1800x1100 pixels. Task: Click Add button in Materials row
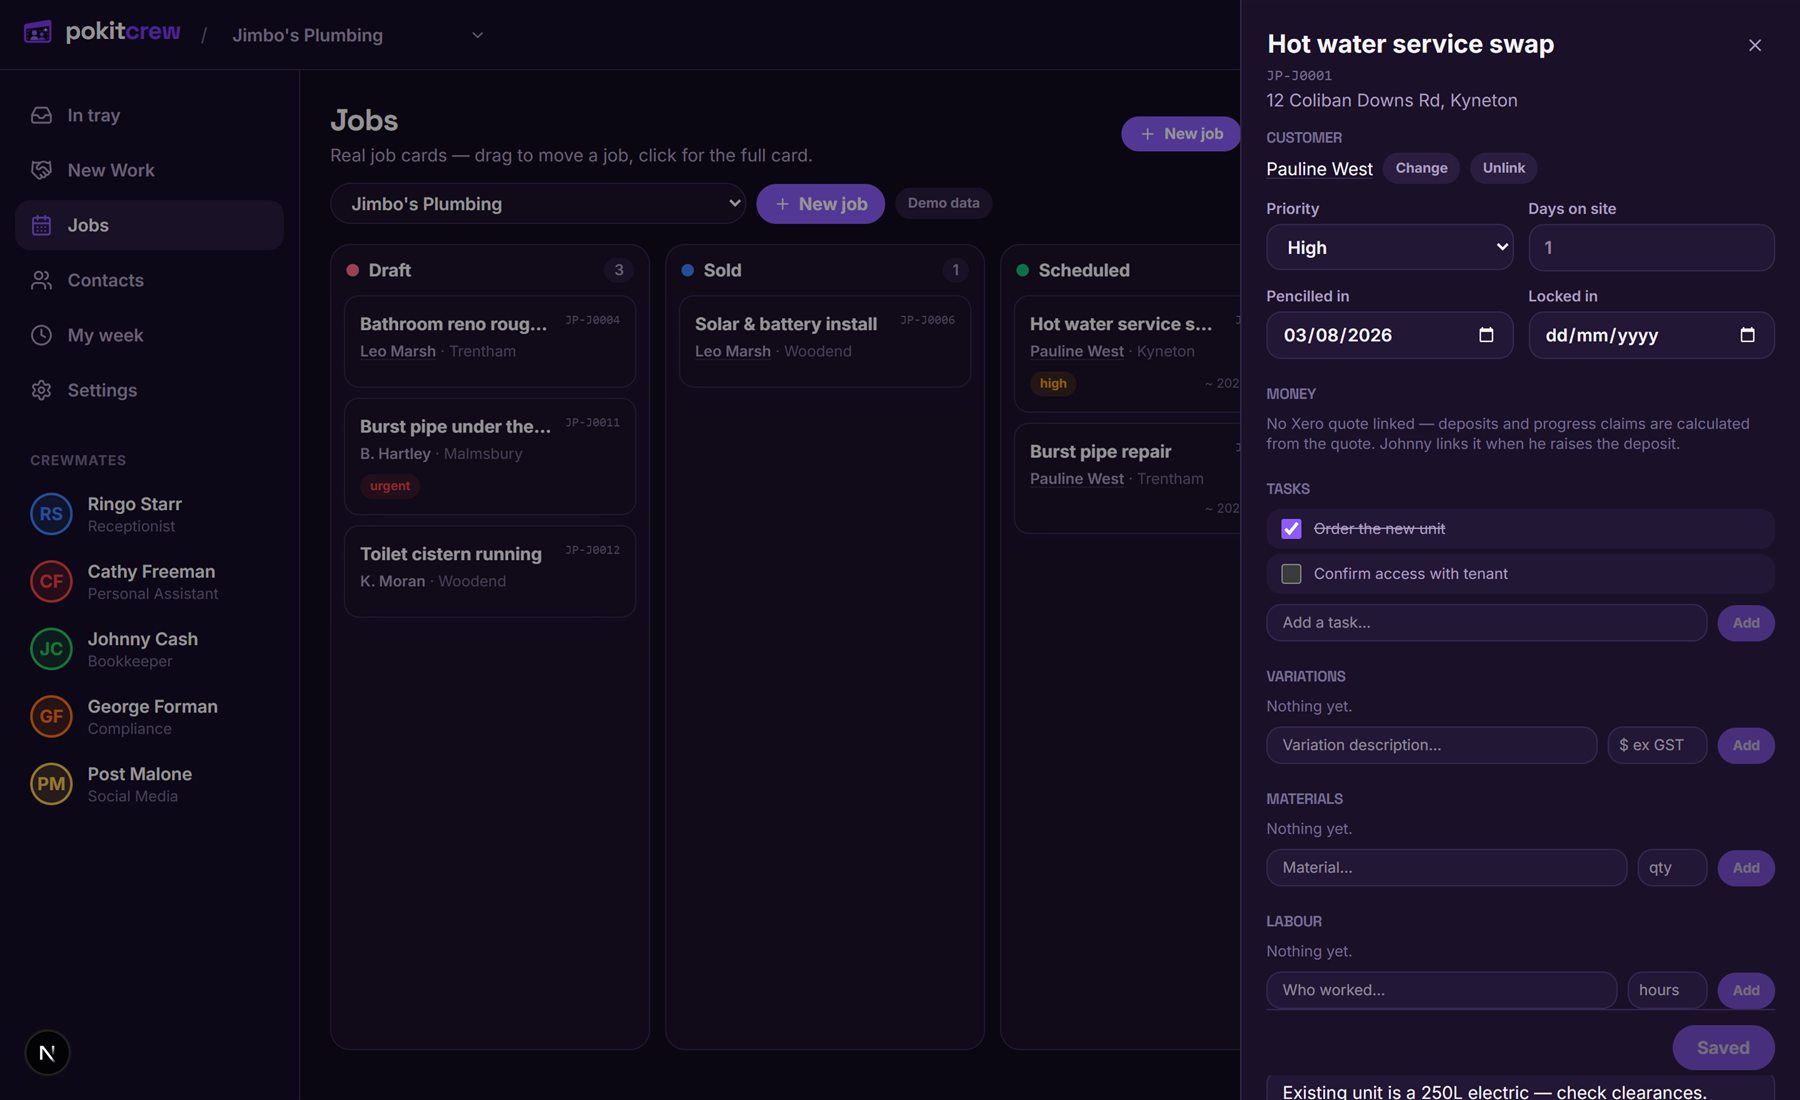coord(1746,868)
